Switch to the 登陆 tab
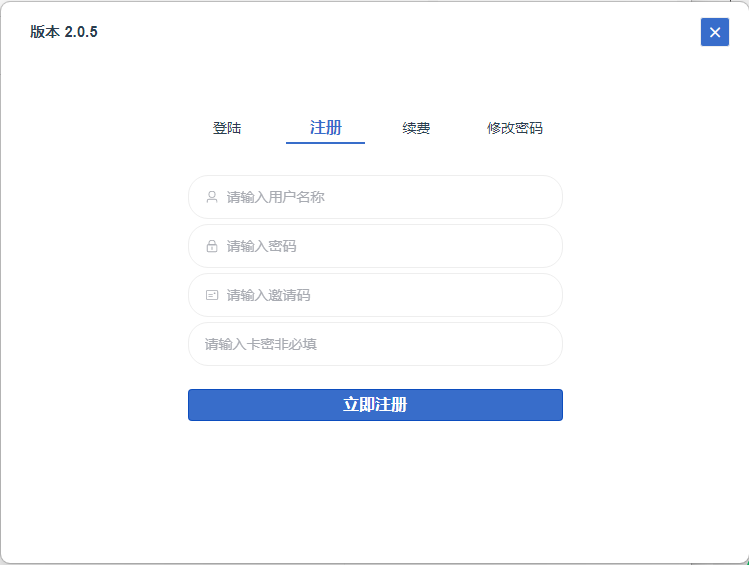This screenshot has height=565, width=749. [x=227, y=128]
